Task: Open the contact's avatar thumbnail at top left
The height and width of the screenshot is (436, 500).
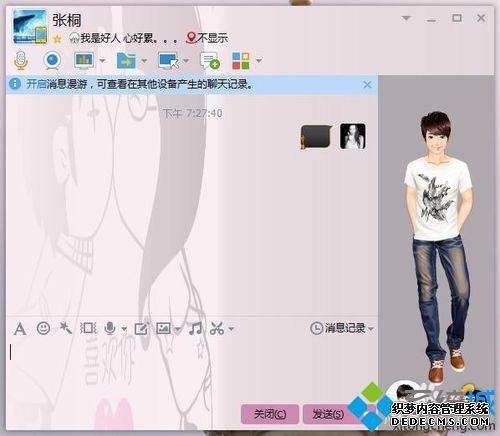Action: (30, 27)
